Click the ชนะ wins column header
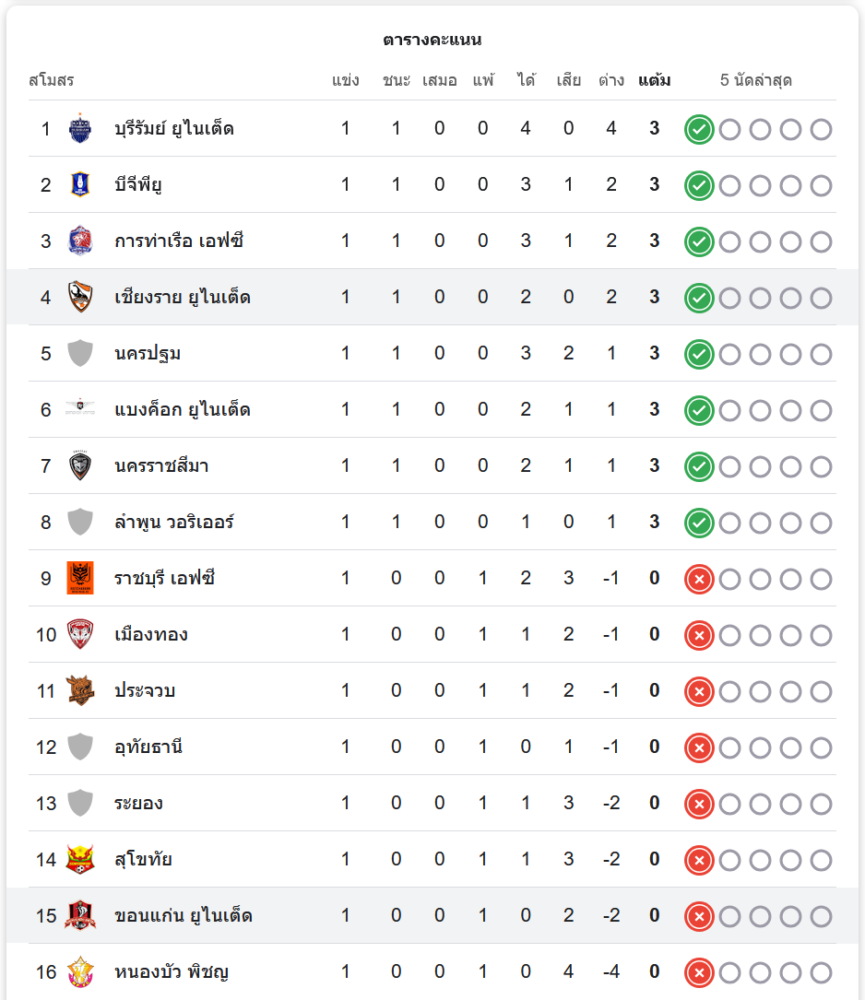The image size is (865, 1000). pos(396,80)
